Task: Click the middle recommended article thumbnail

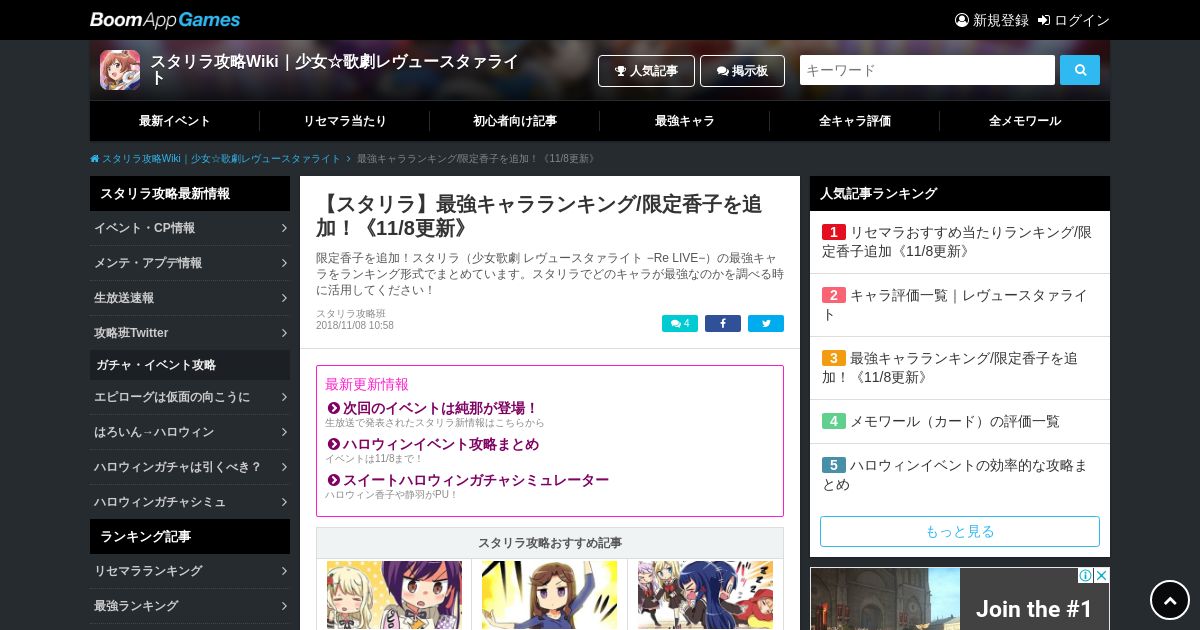Action: point(550,594)
